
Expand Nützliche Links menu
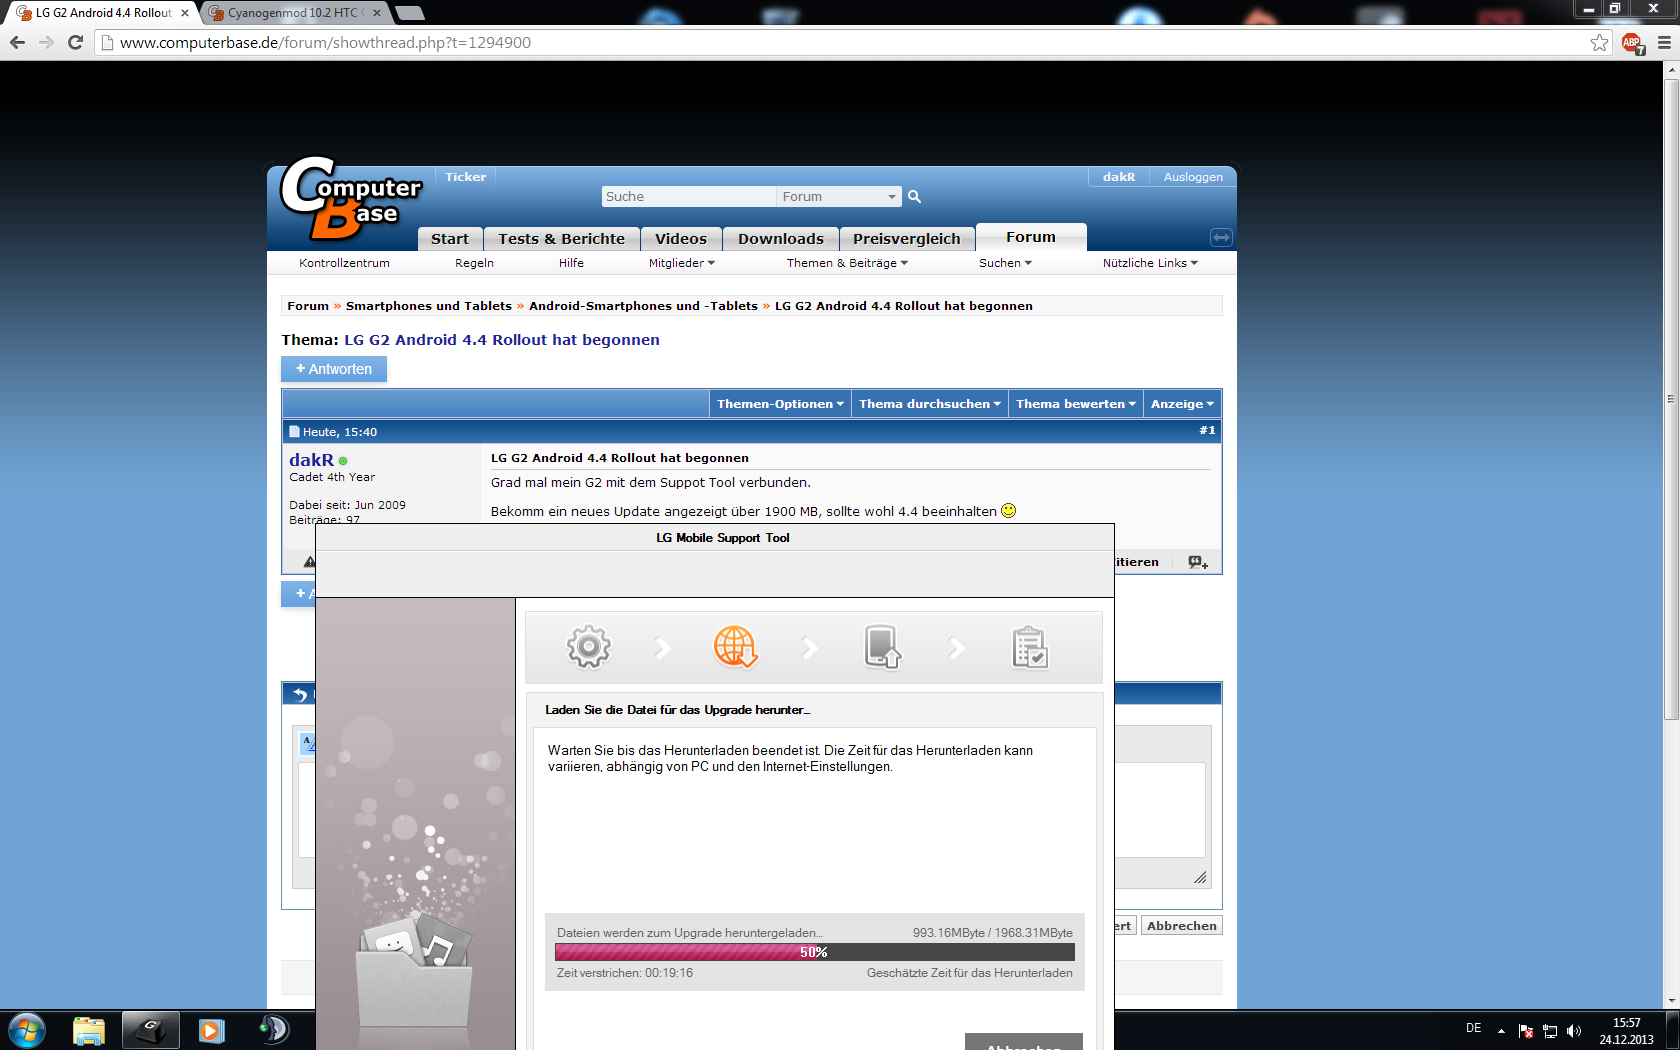pyautogui.click(x=1150, y=263)
